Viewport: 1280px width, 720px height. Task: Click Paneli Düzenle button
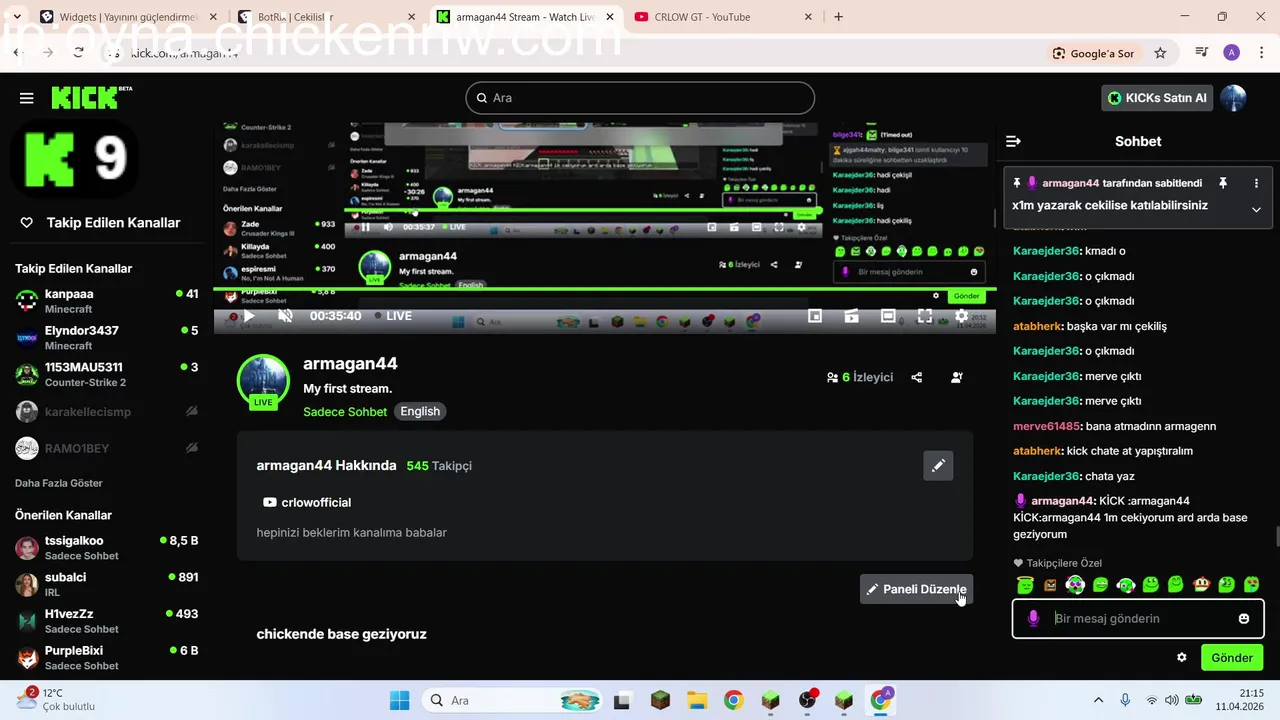tap(916, 589)
